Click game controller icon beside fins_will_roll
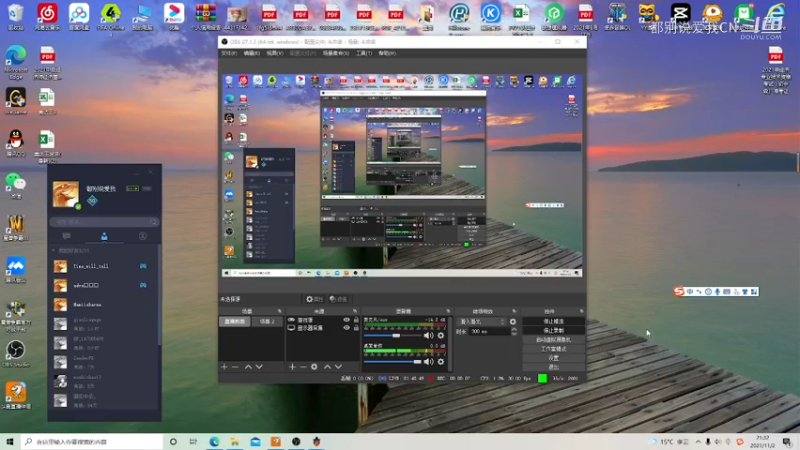The width and height of the screenshot is (800, 450). [143, 266]
